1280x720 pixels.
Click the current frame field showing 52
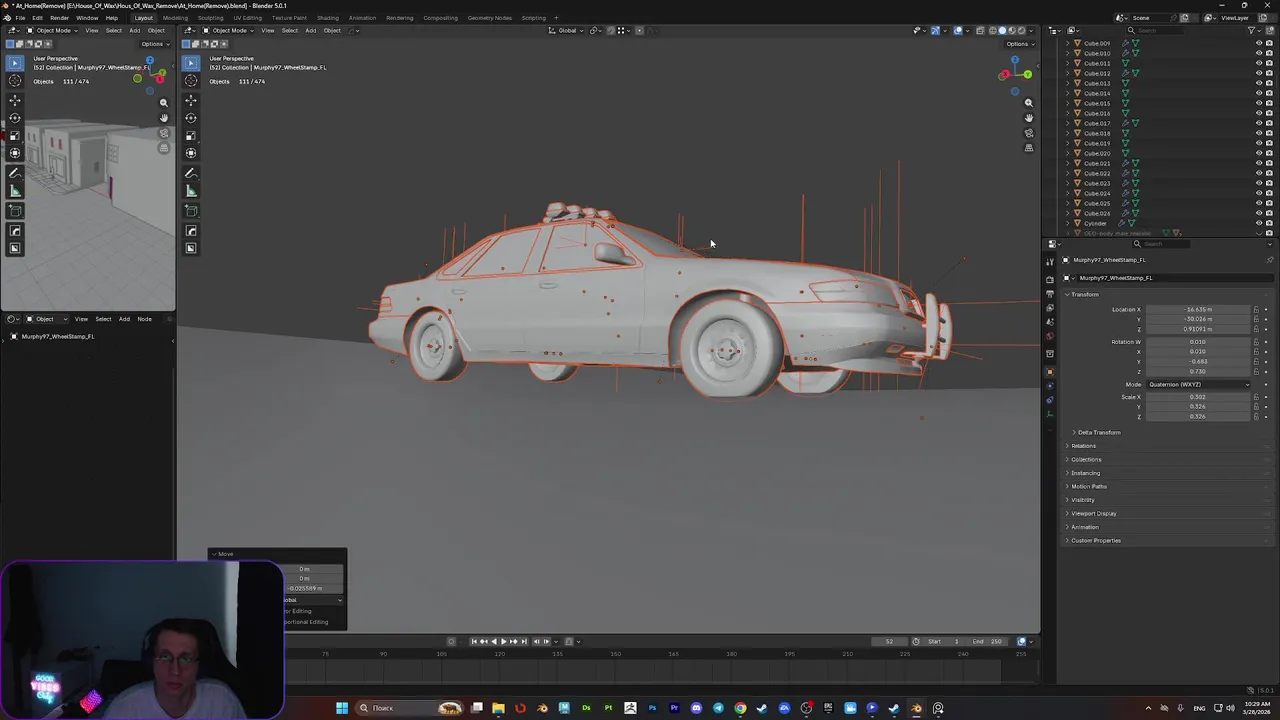[x=889, y=641]
